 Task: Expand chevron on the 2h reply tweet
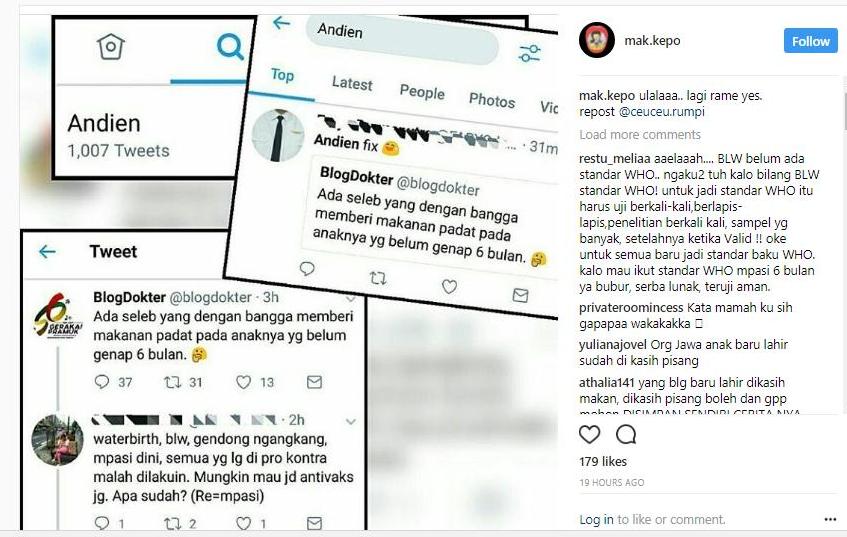[x=351, y=421]
